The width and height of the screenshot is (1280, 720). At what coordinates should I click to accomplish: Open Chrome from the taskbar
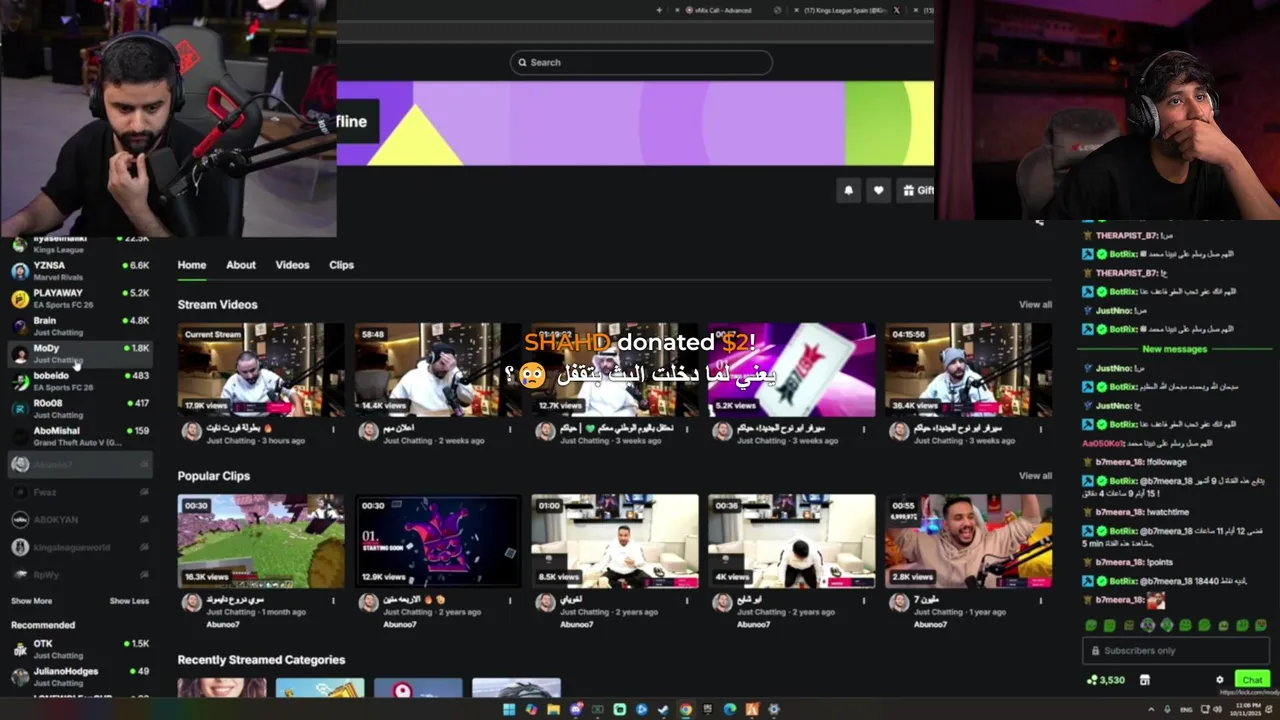point(685,709)
